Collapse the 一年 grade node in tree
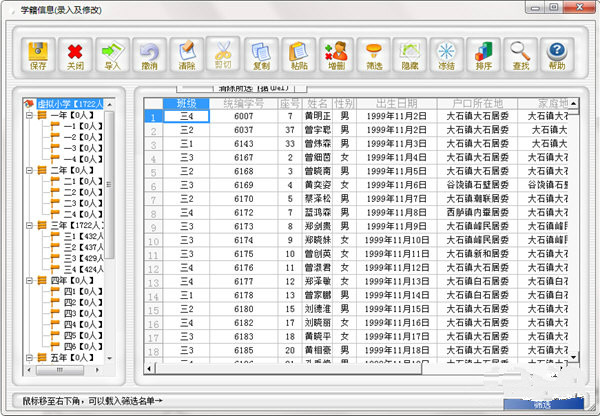Image resolution: width=600 pixels, height=416 pixels. click(29, 115)
